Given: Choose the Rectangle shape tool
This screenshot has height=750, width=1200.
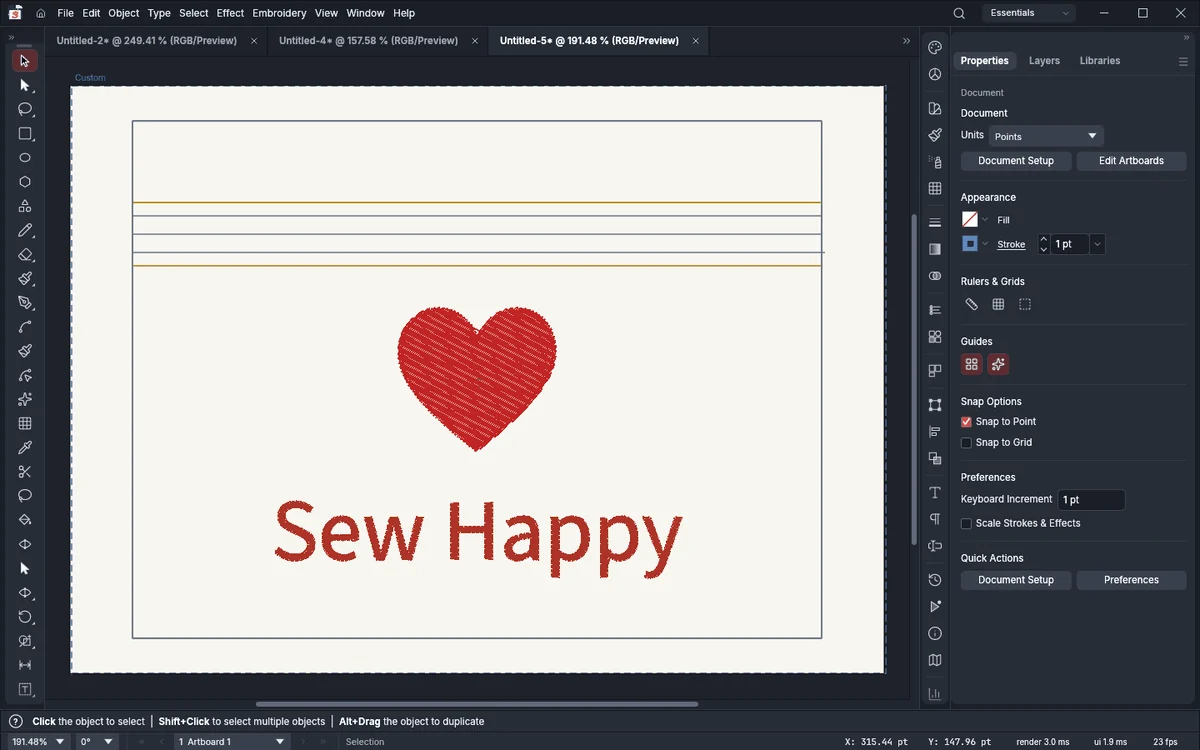Looking at the screenshot, I should (25, 134).
